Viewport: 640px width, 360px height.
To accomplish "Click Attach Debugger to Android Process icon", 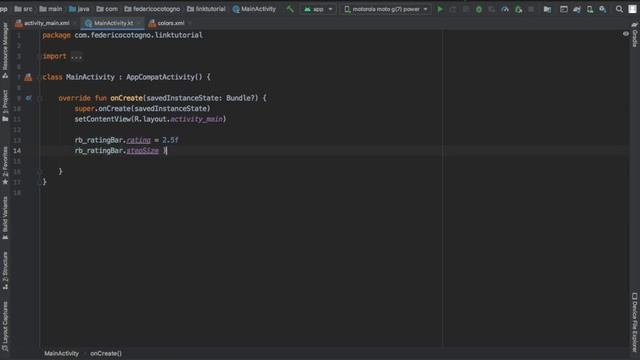I will [x=518, y=9].
